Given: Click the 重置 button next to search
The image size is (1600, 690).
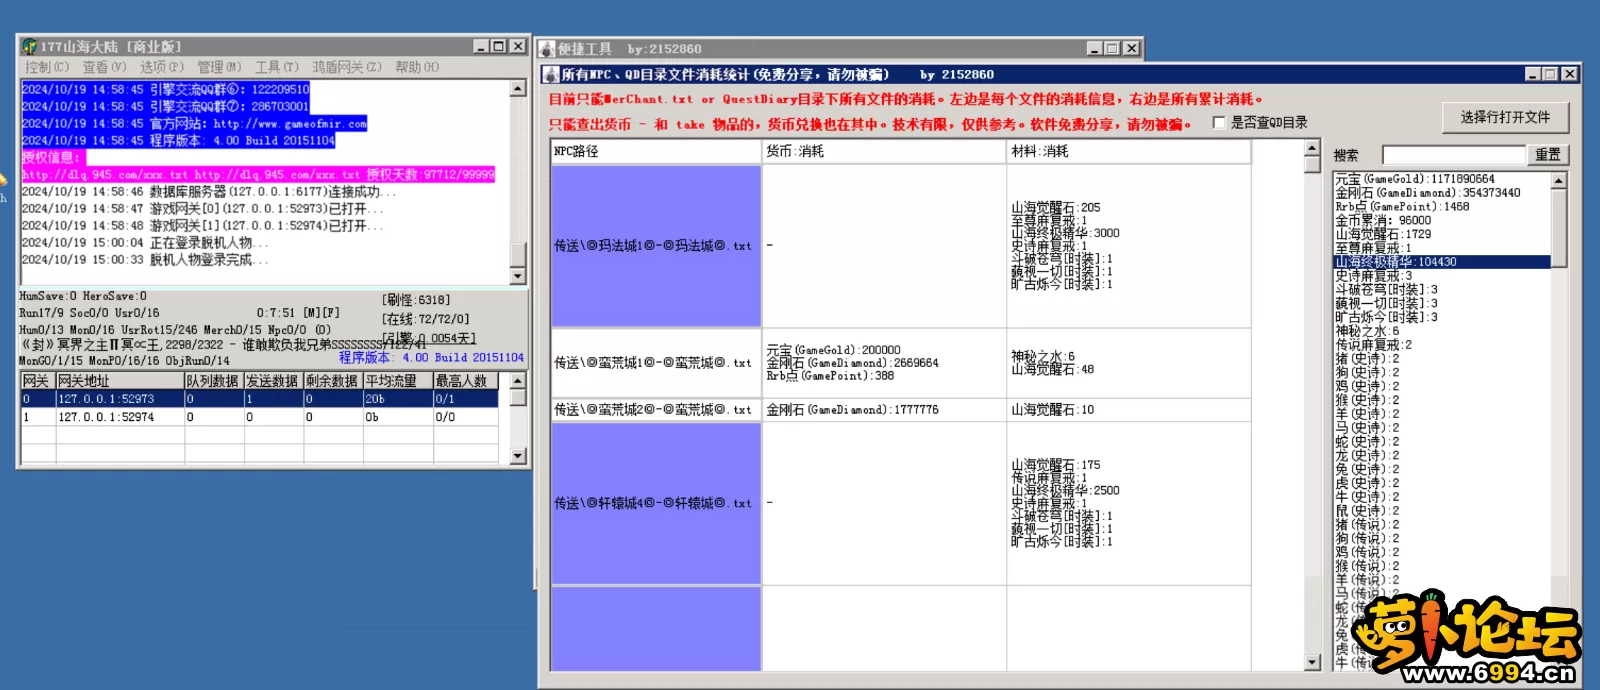Looking at the screenshot, I should [x=1548, y=155].
